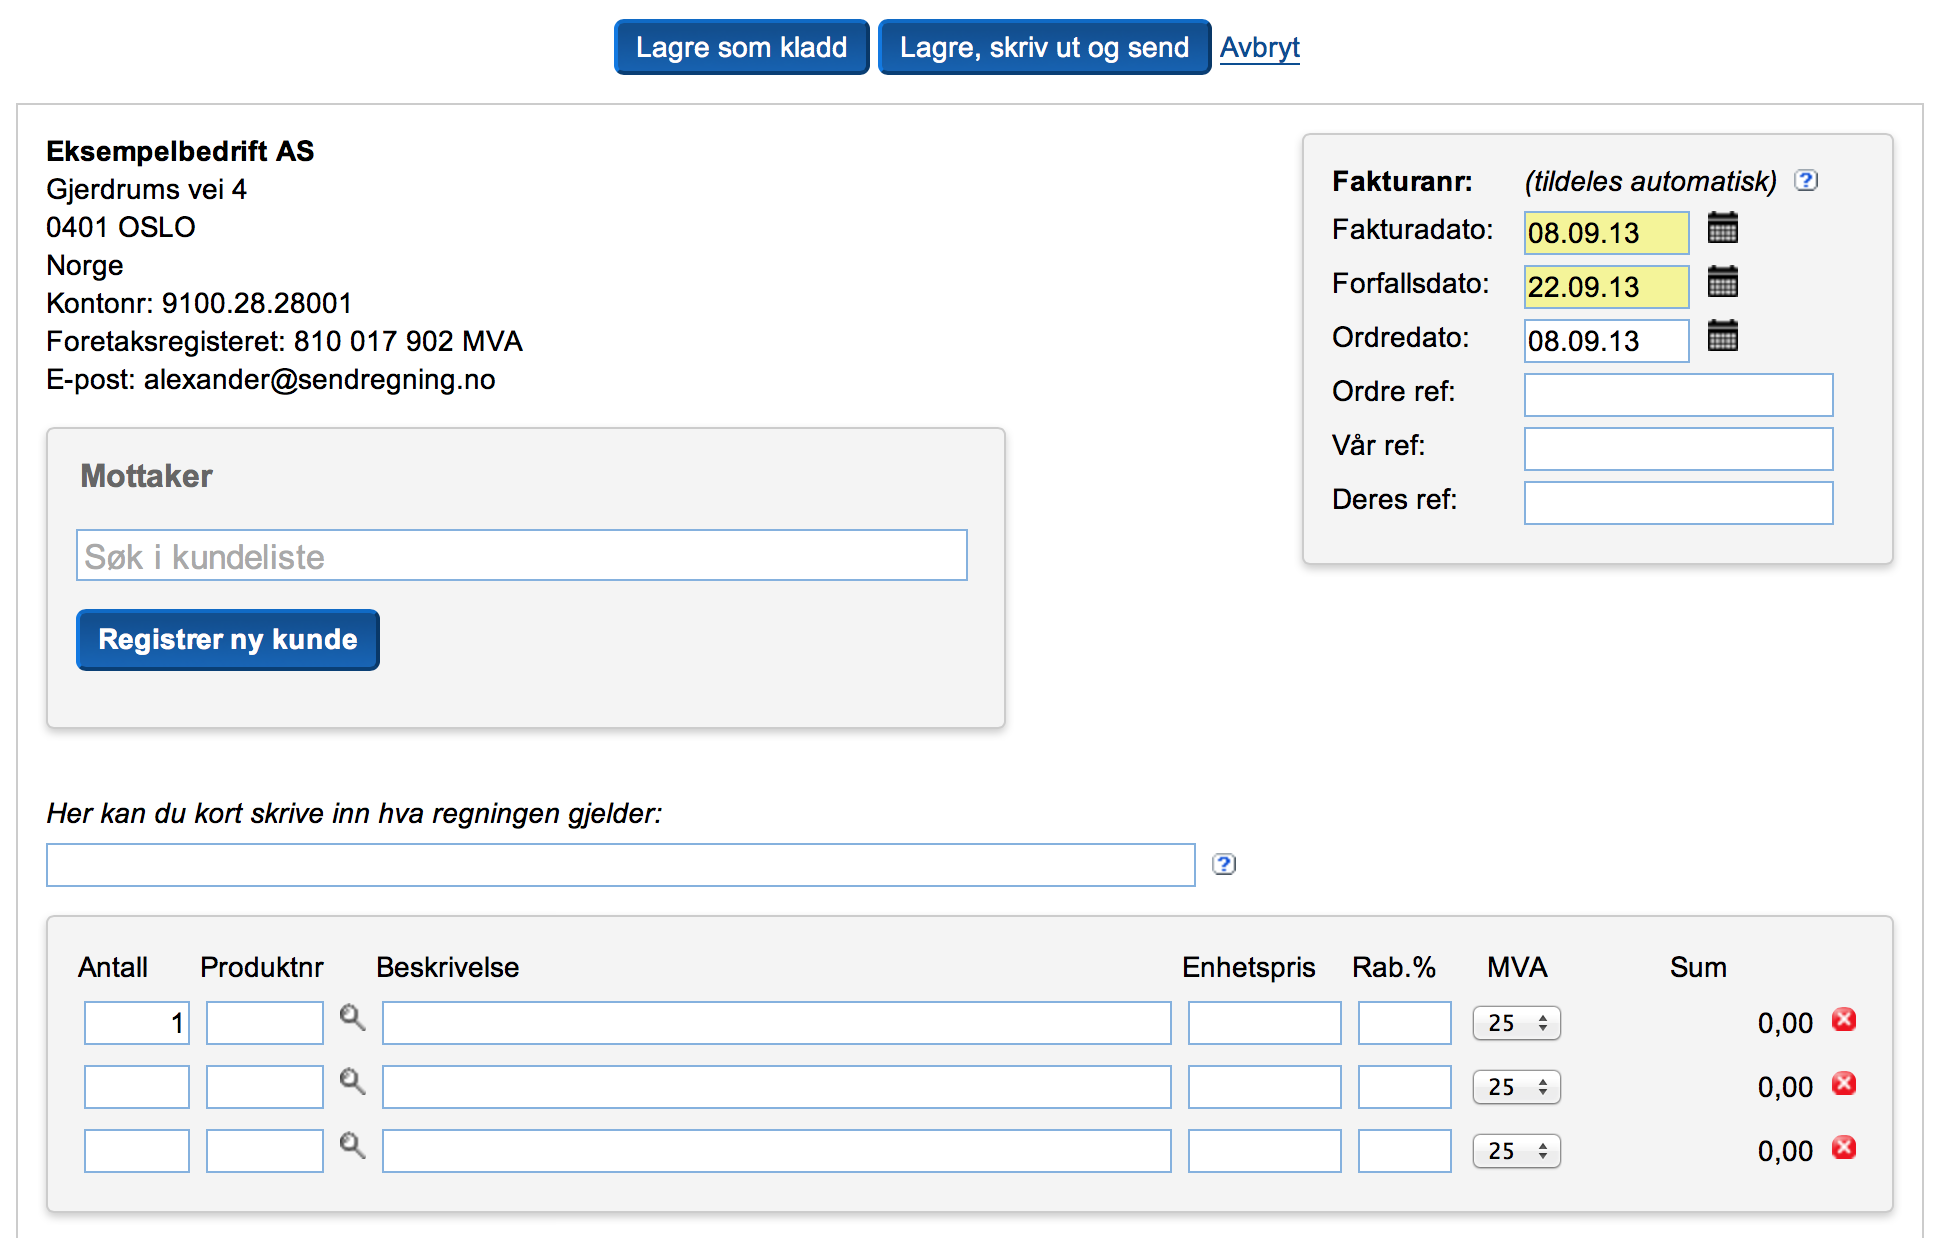The image size is (1934, 1238).
Task: Show help for invoice description field
Action: tap(1223, 865)
